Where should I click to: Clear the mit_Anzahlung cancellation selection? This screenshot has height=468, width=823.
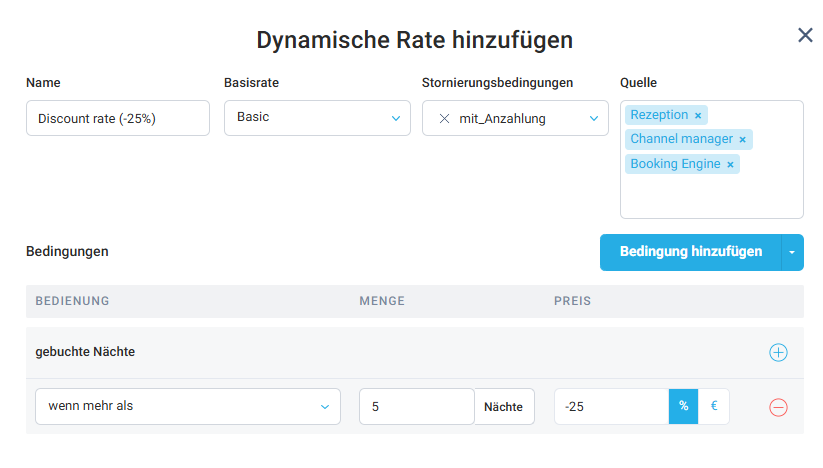(x=444, y=118)
